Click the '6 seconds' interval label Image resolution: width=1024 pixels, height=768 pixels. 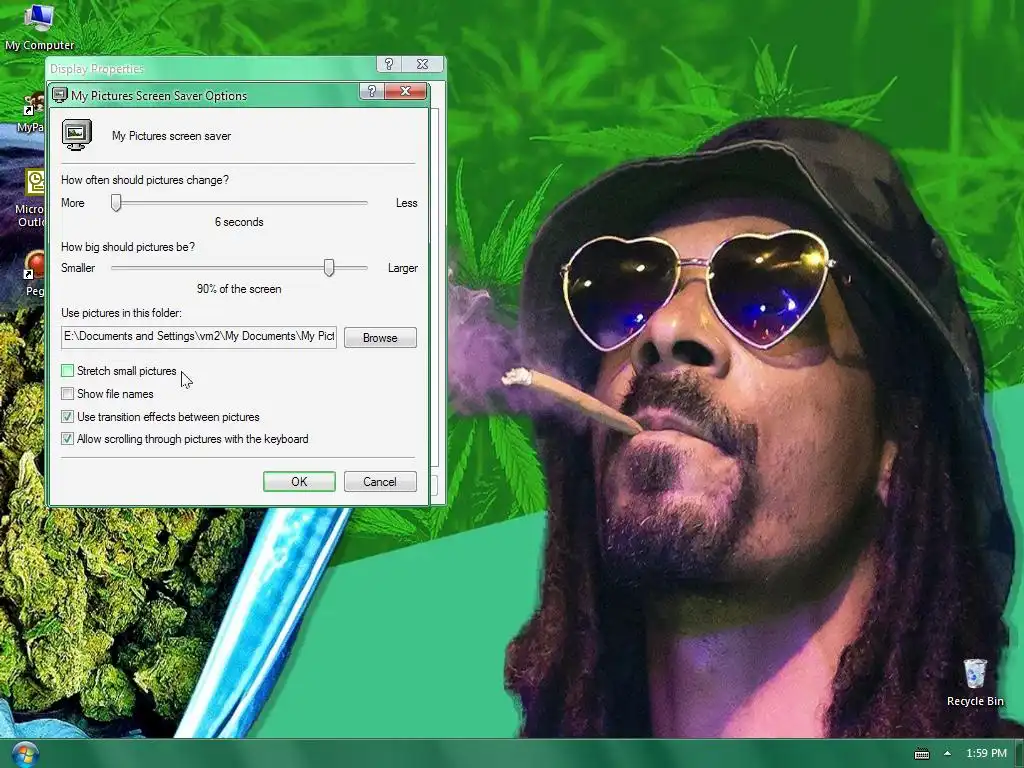pos(239,222)
